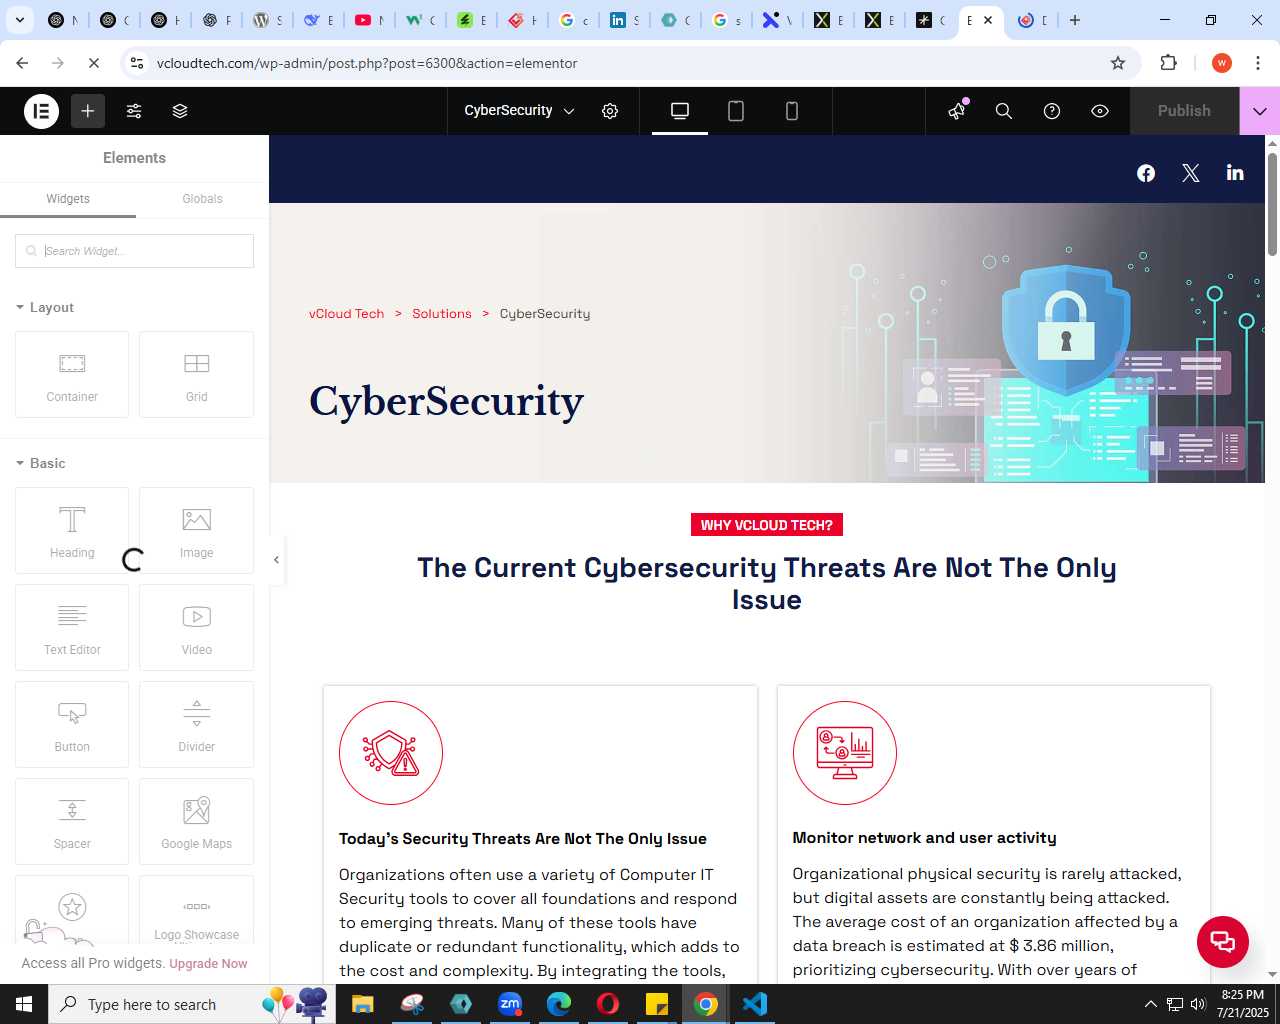The height and width of the screenshot is (1024, 1280).
Task: Open the X social icon
Action: tap(1191, 173)
